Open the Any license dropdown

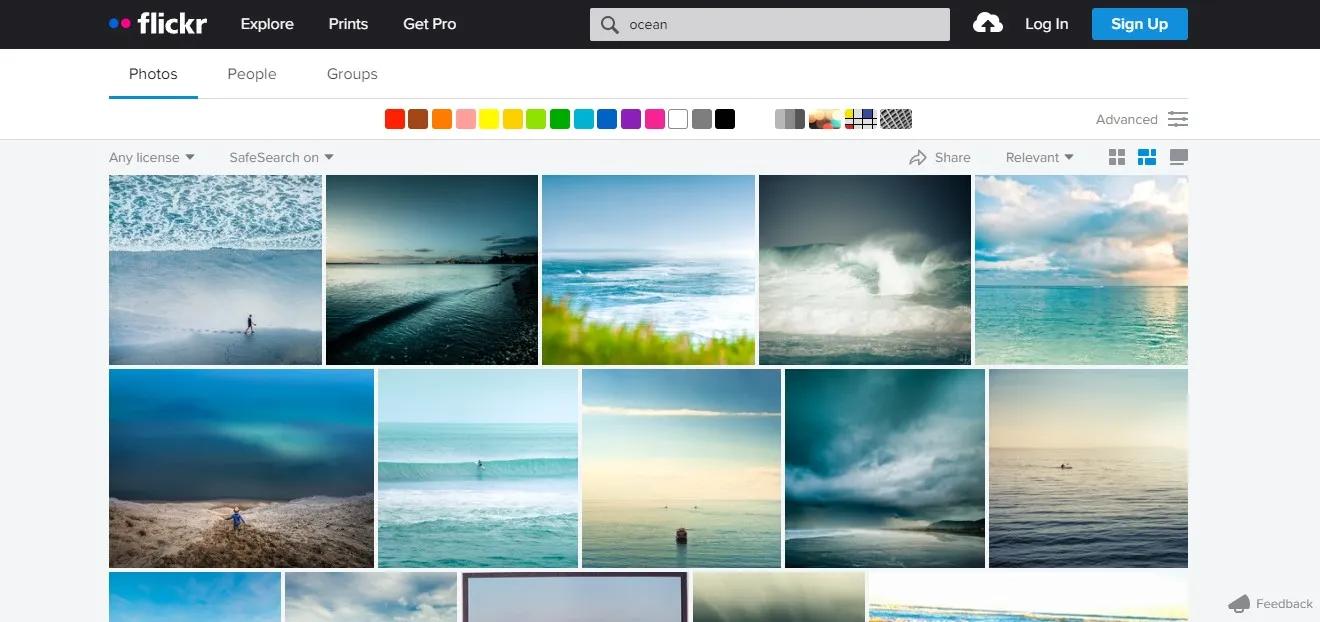[152, 157]
